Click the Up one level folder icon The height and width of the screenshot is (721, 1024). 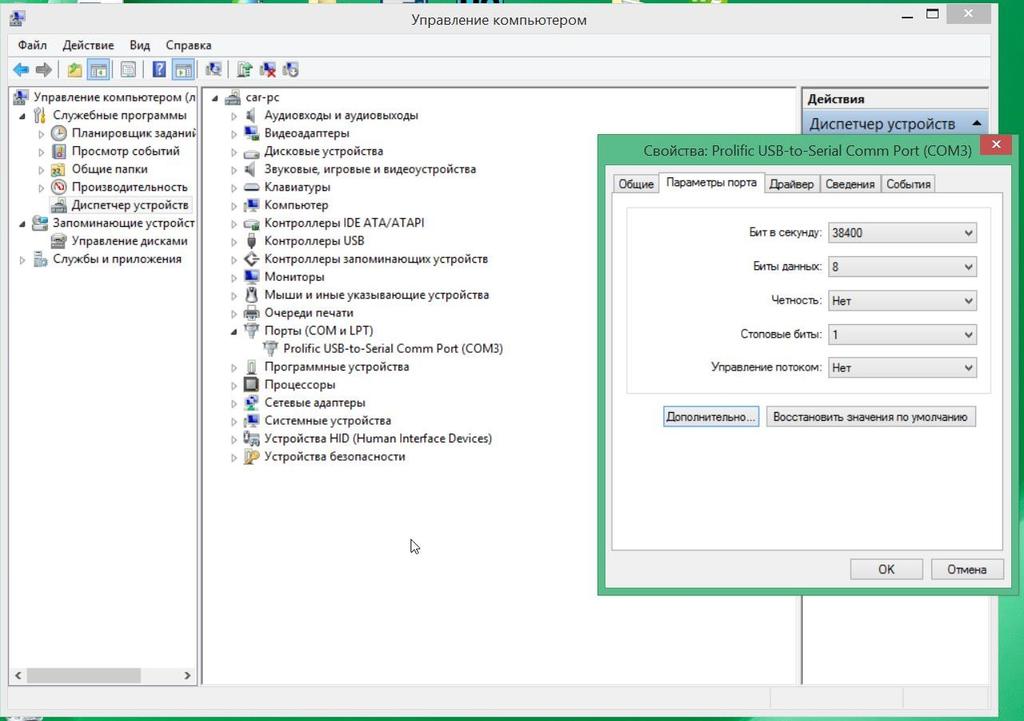[75, 70]
